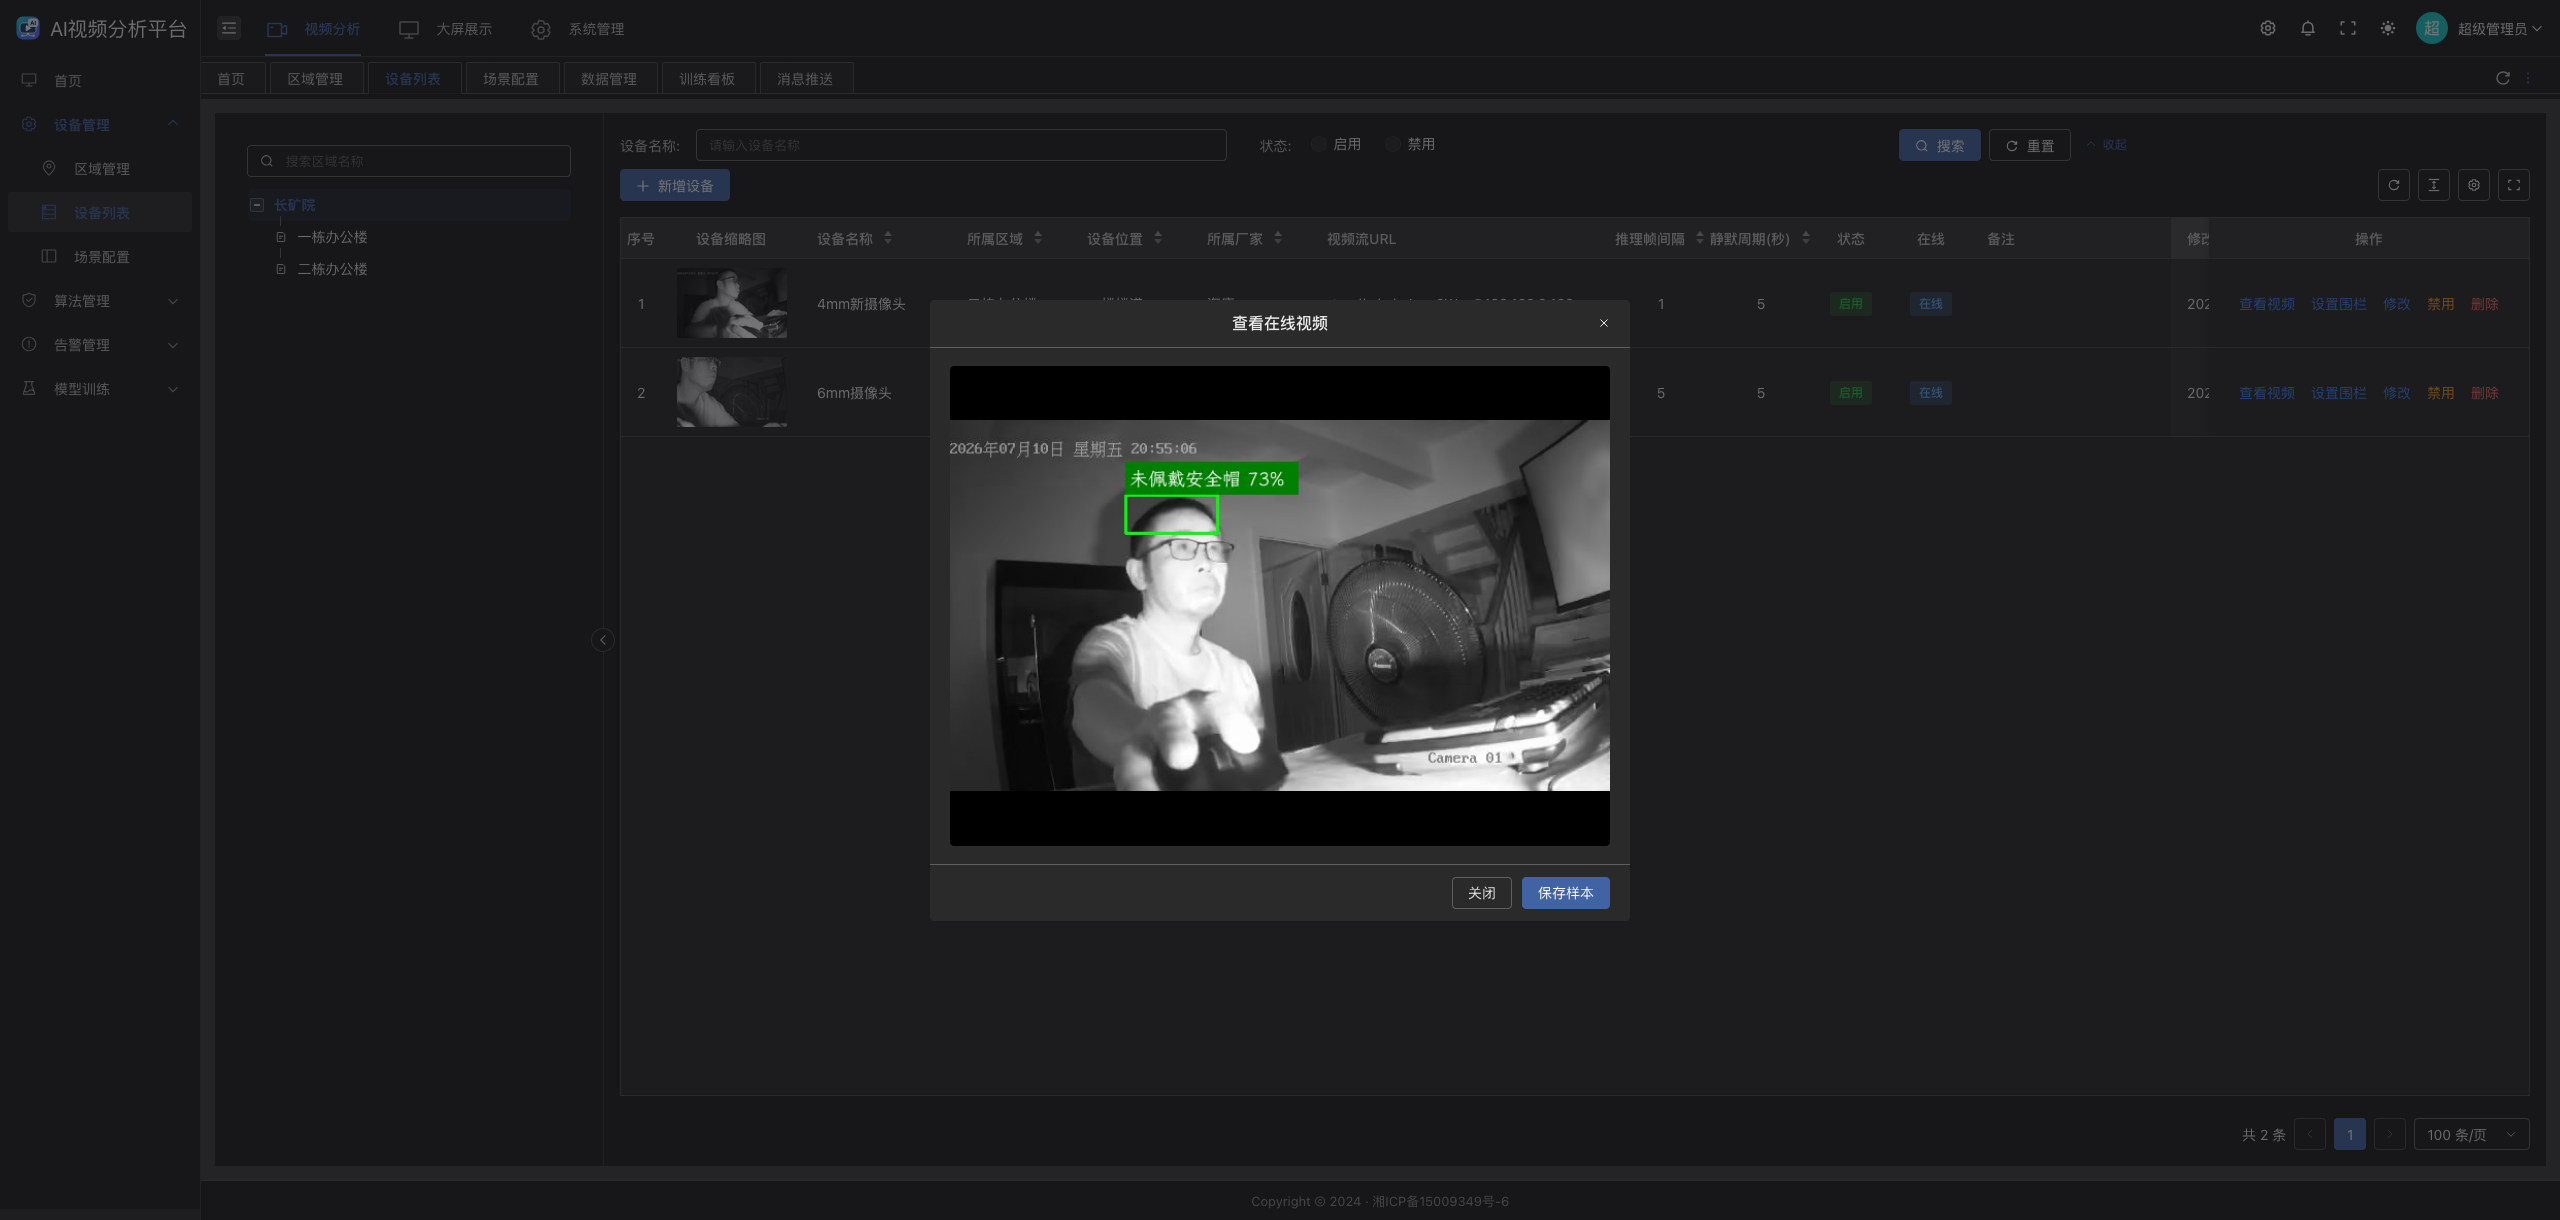Refresh tabs with the reload icon
The height and width of the screenshot is (1220, 2560).
coord(2503,78)
